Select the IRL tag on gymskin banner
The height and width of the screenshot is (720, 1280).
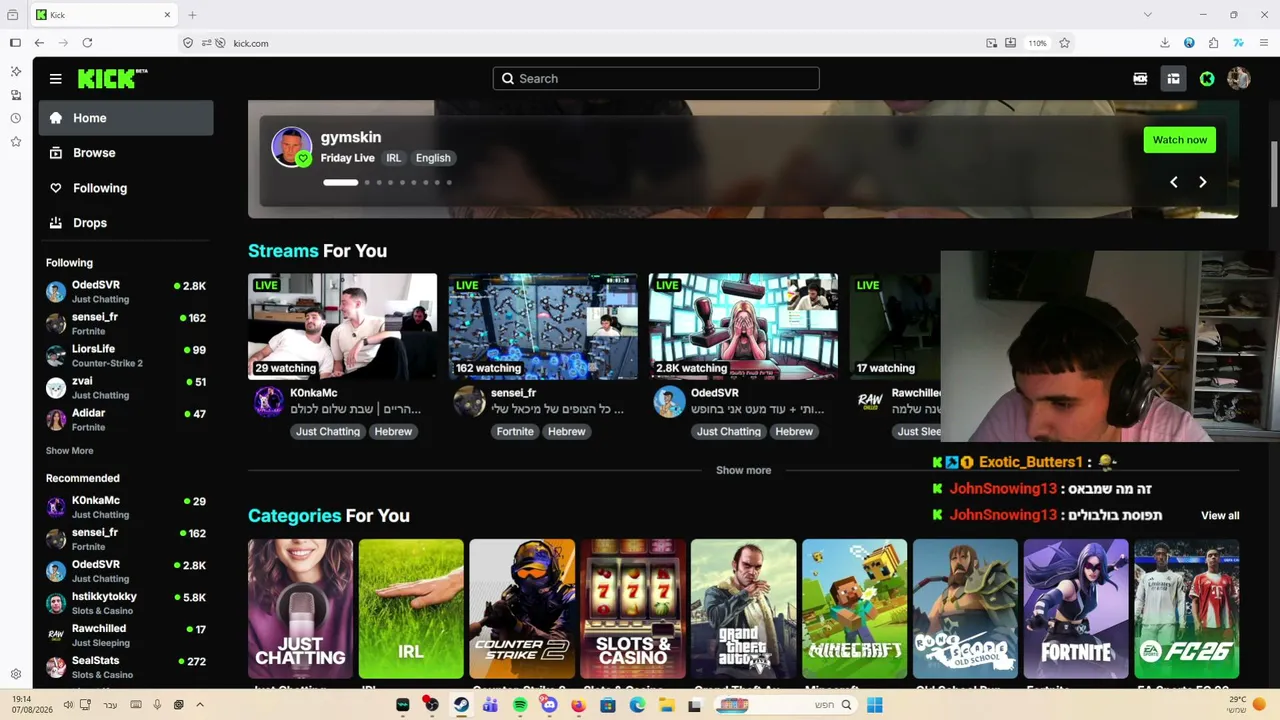394,158
